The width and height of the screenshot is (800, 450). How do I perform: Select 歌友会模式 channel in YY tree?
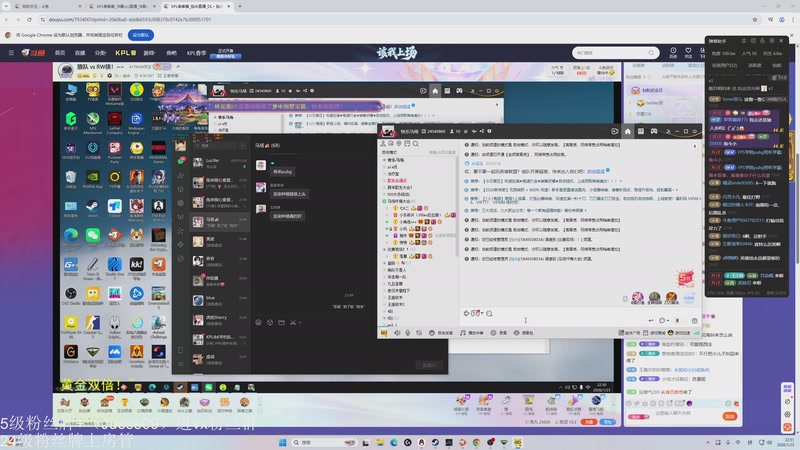[397, 181]
